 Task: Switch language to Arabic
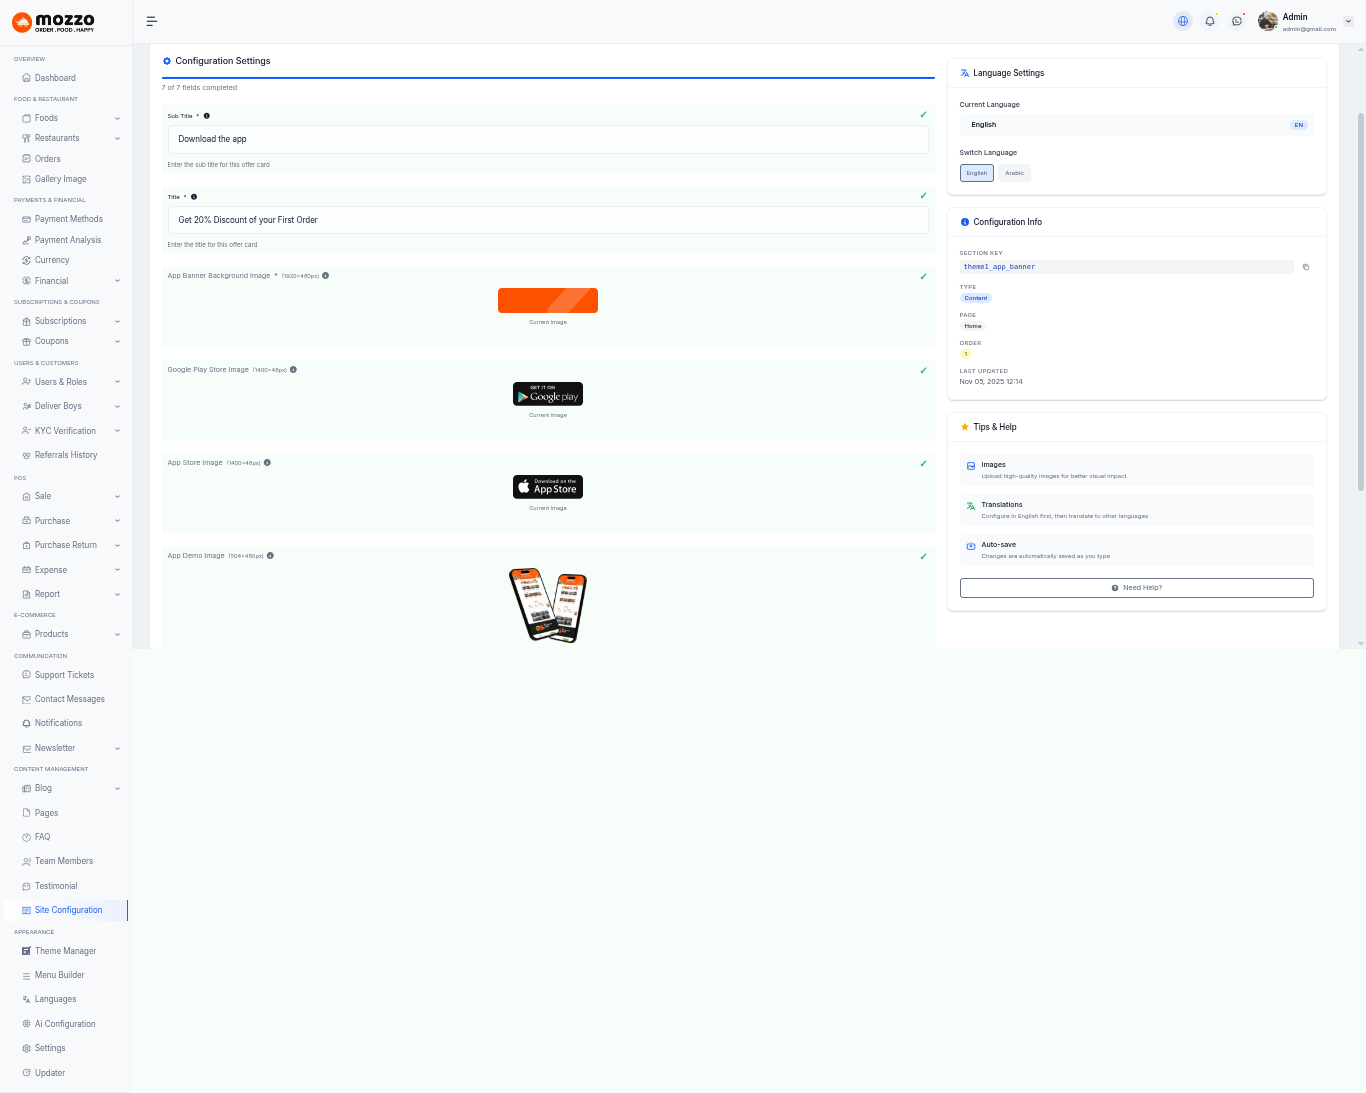pyautogui.click(x=1014, y=173)
